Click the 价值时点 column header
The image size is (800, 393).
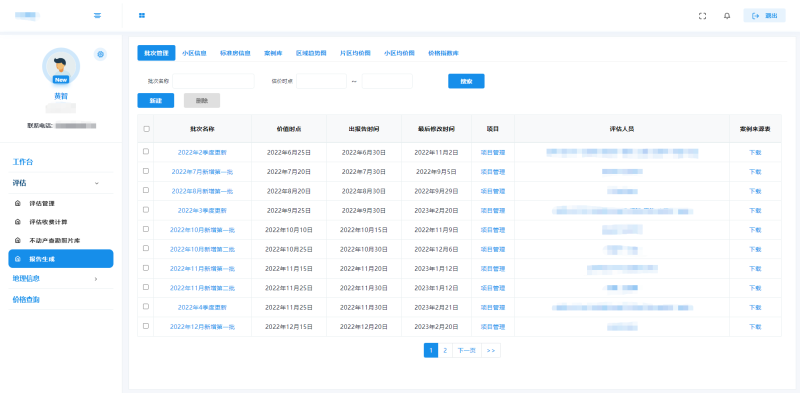pos(289,129)
